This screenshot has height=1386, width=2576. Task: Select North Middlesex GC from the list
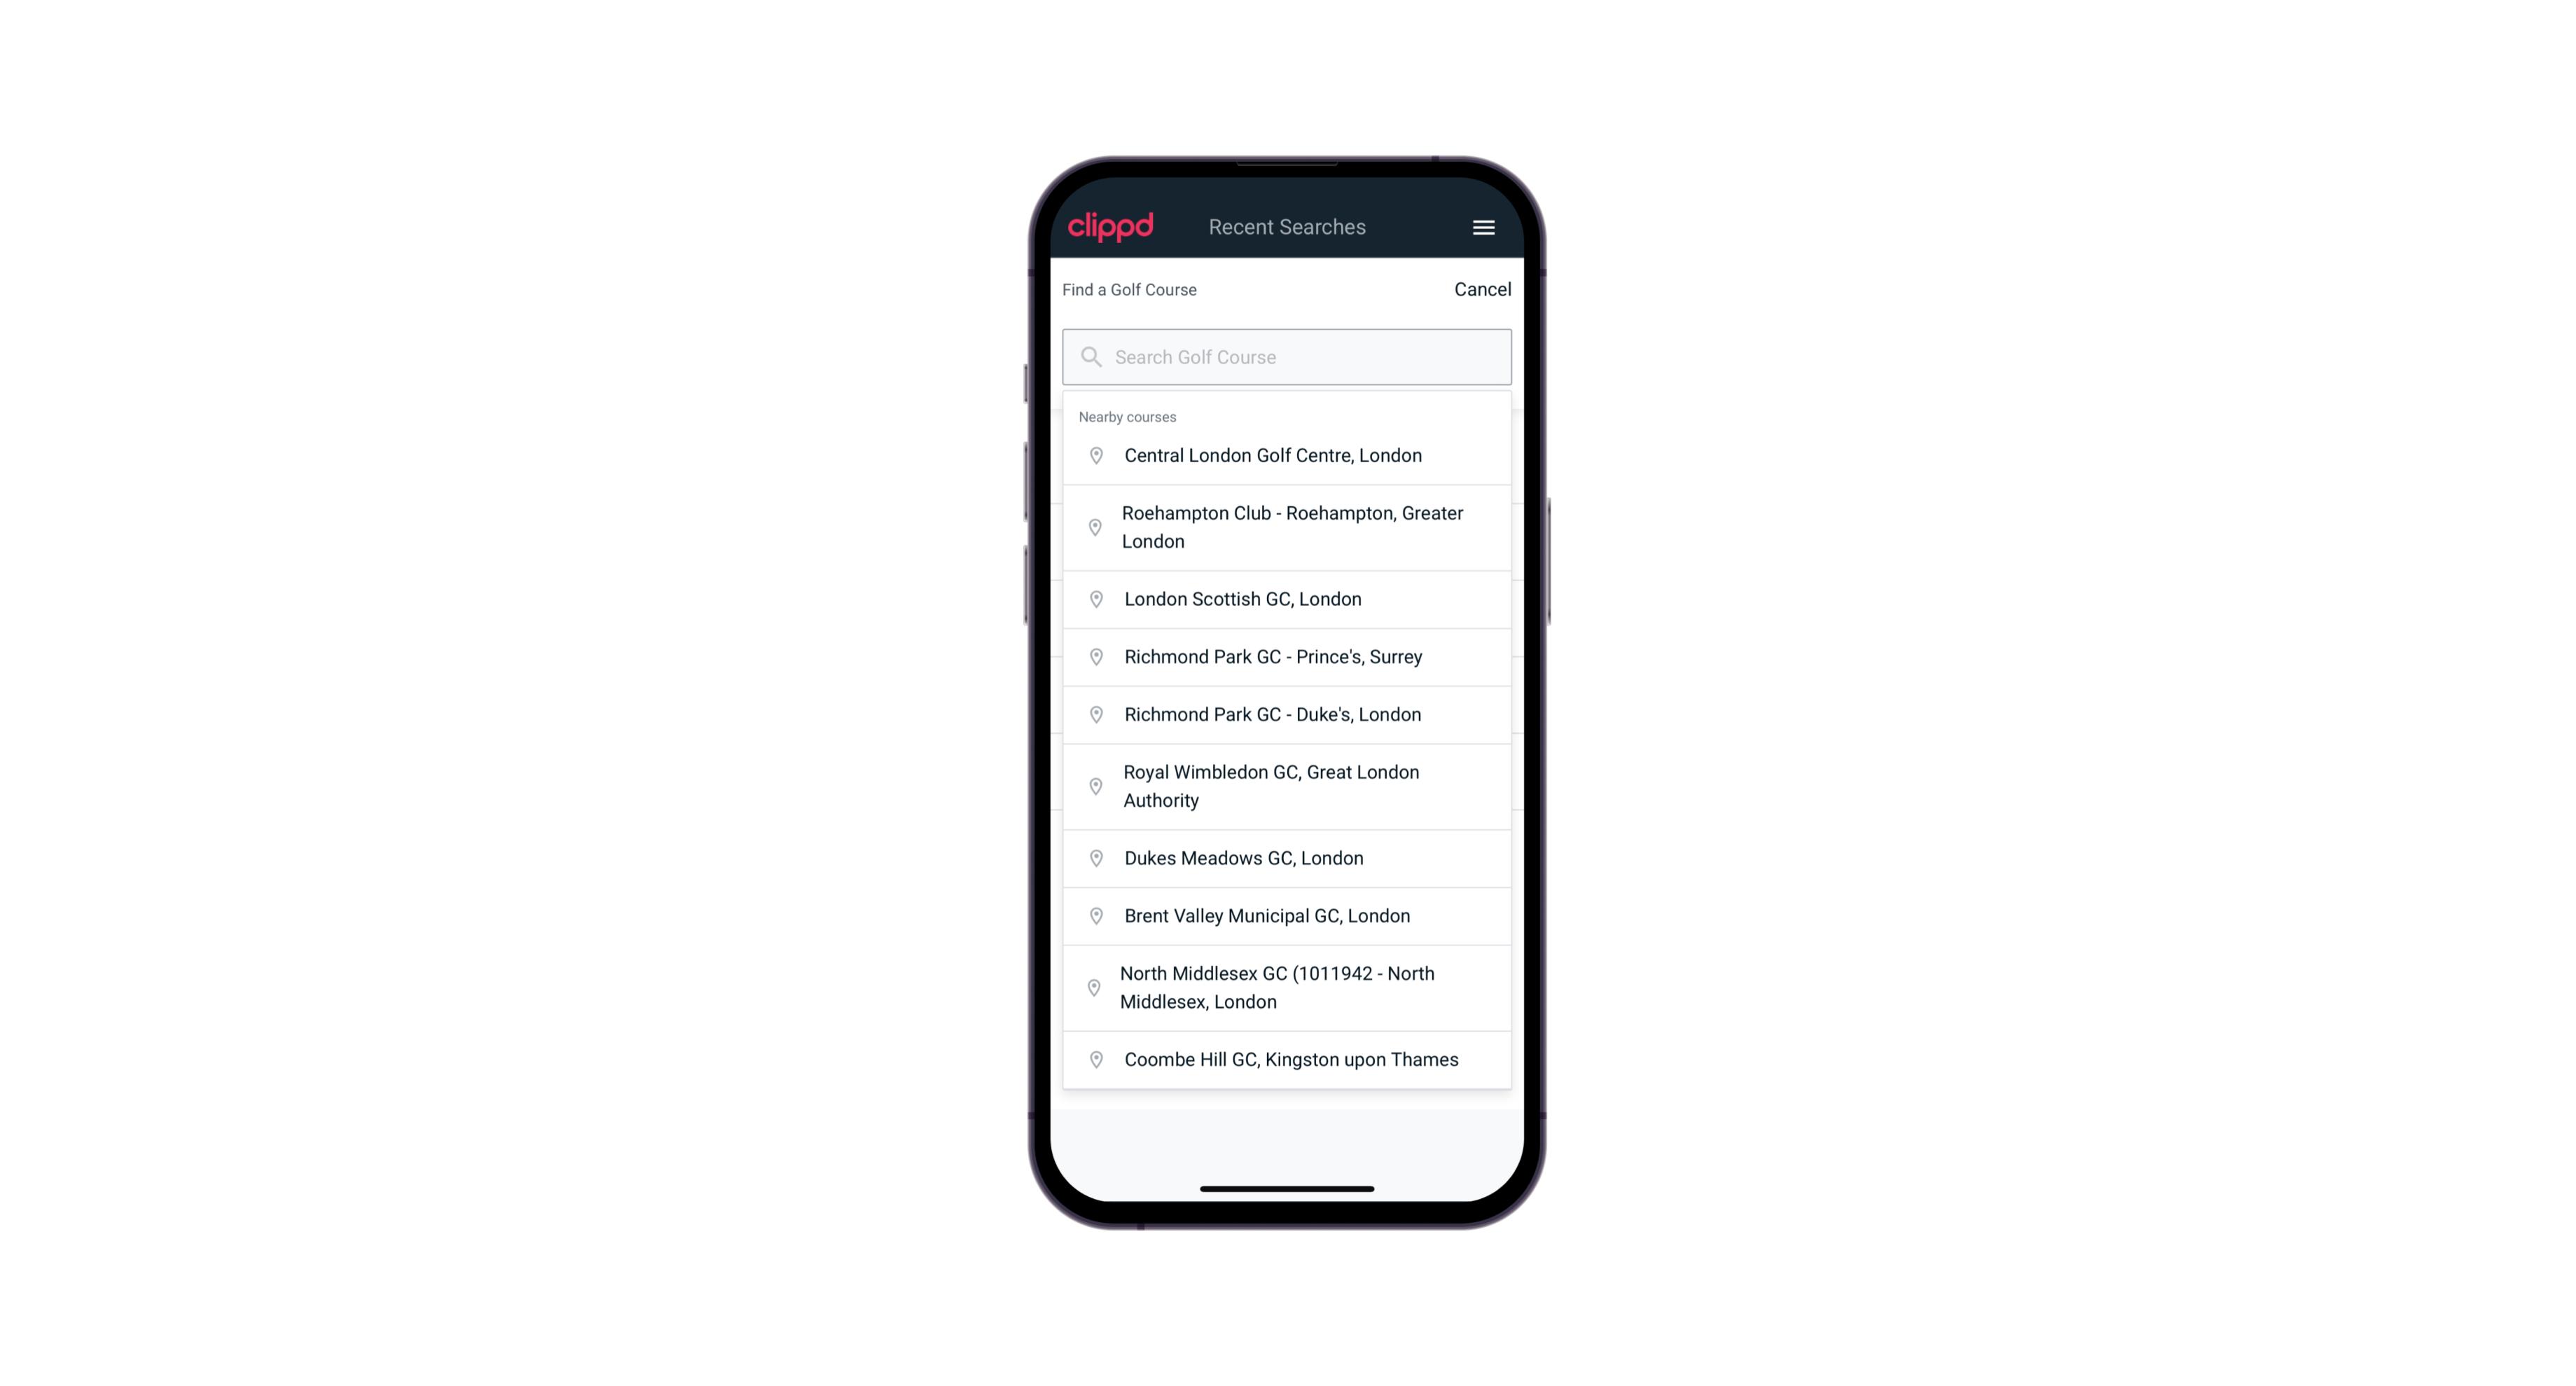click(1287, 987)
